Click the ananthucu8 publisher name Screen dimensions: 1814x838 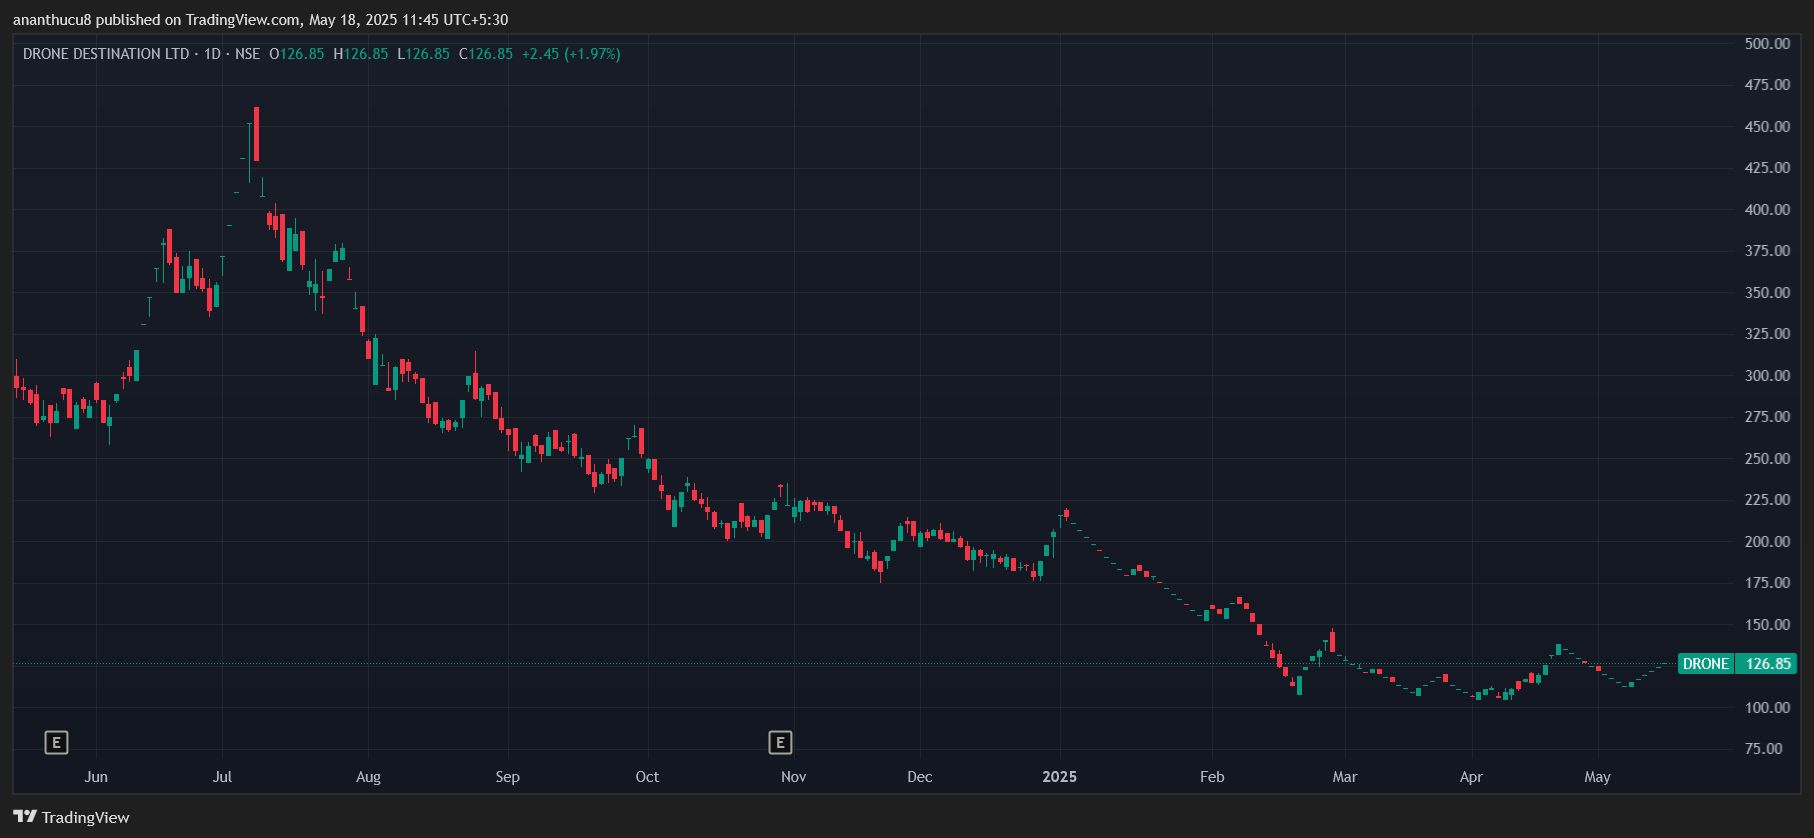52,20
